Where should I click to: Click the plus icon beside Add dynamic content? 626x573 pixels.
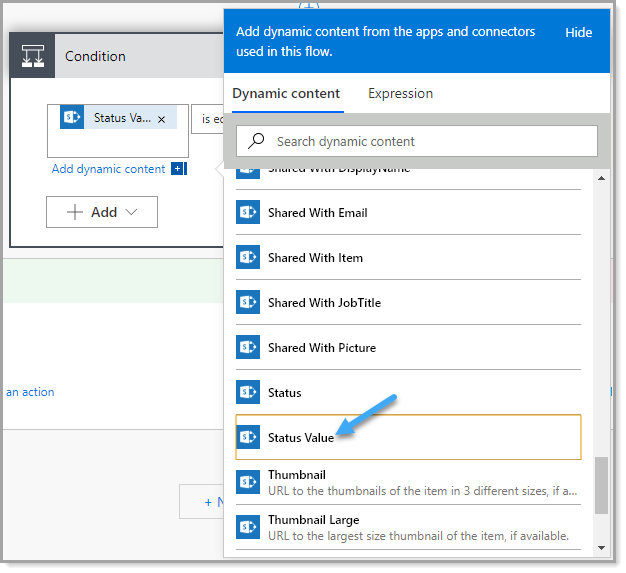178,169
